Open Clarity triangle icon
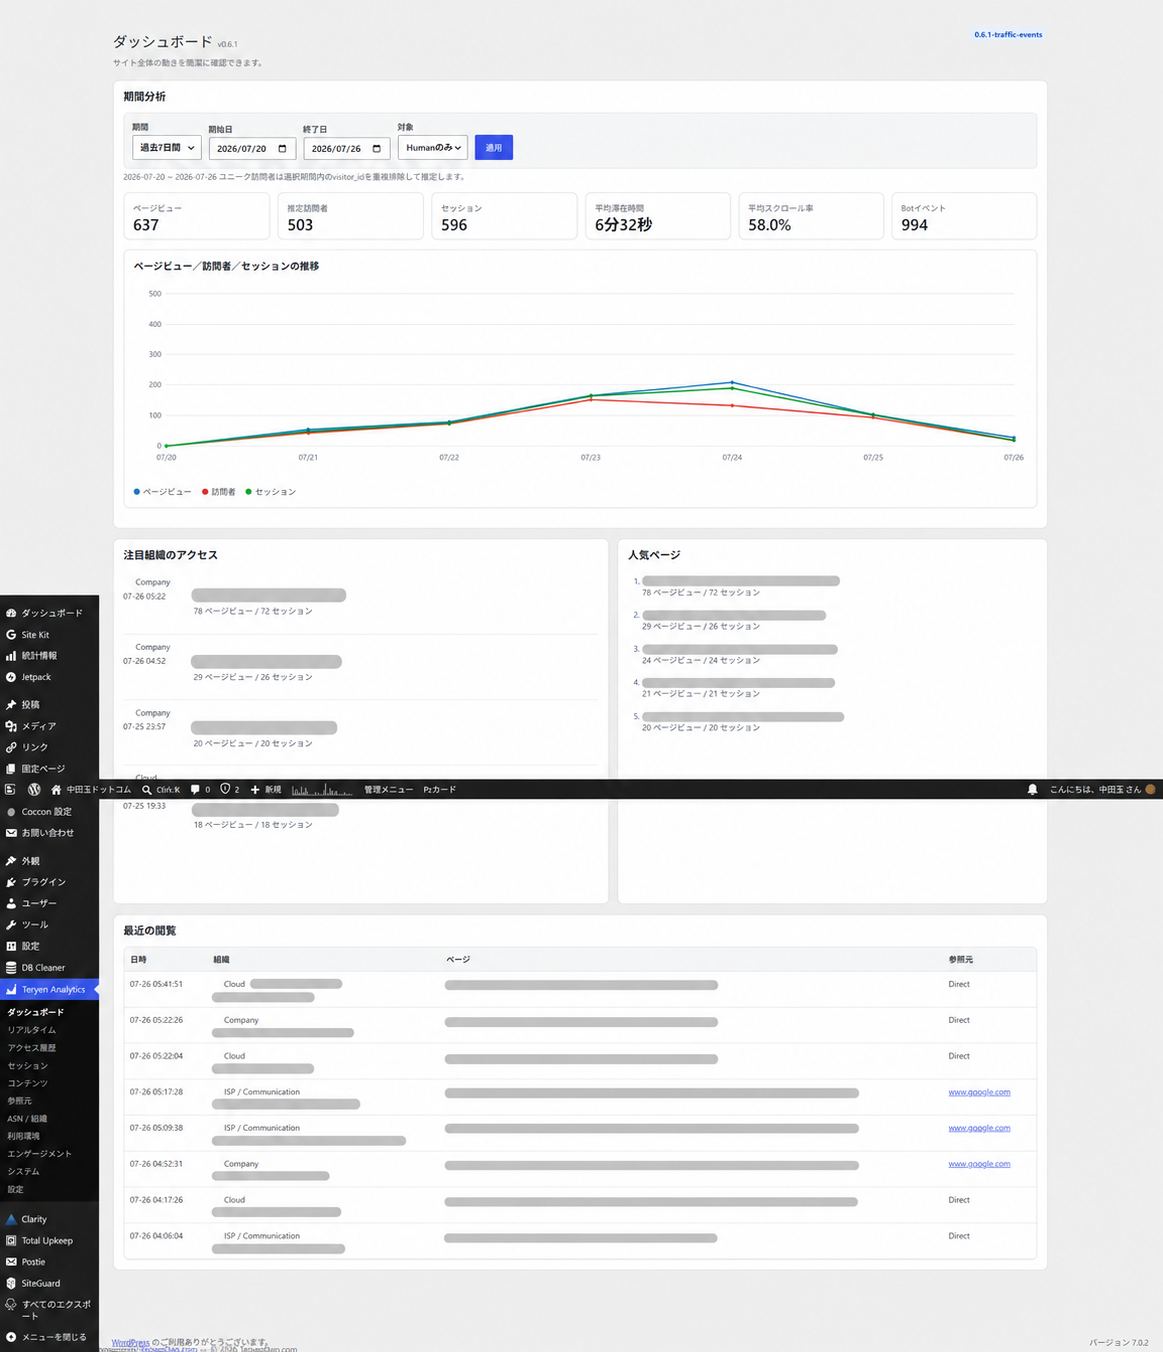The width and height of the screenshot is (1163, 1352). 11,1219
